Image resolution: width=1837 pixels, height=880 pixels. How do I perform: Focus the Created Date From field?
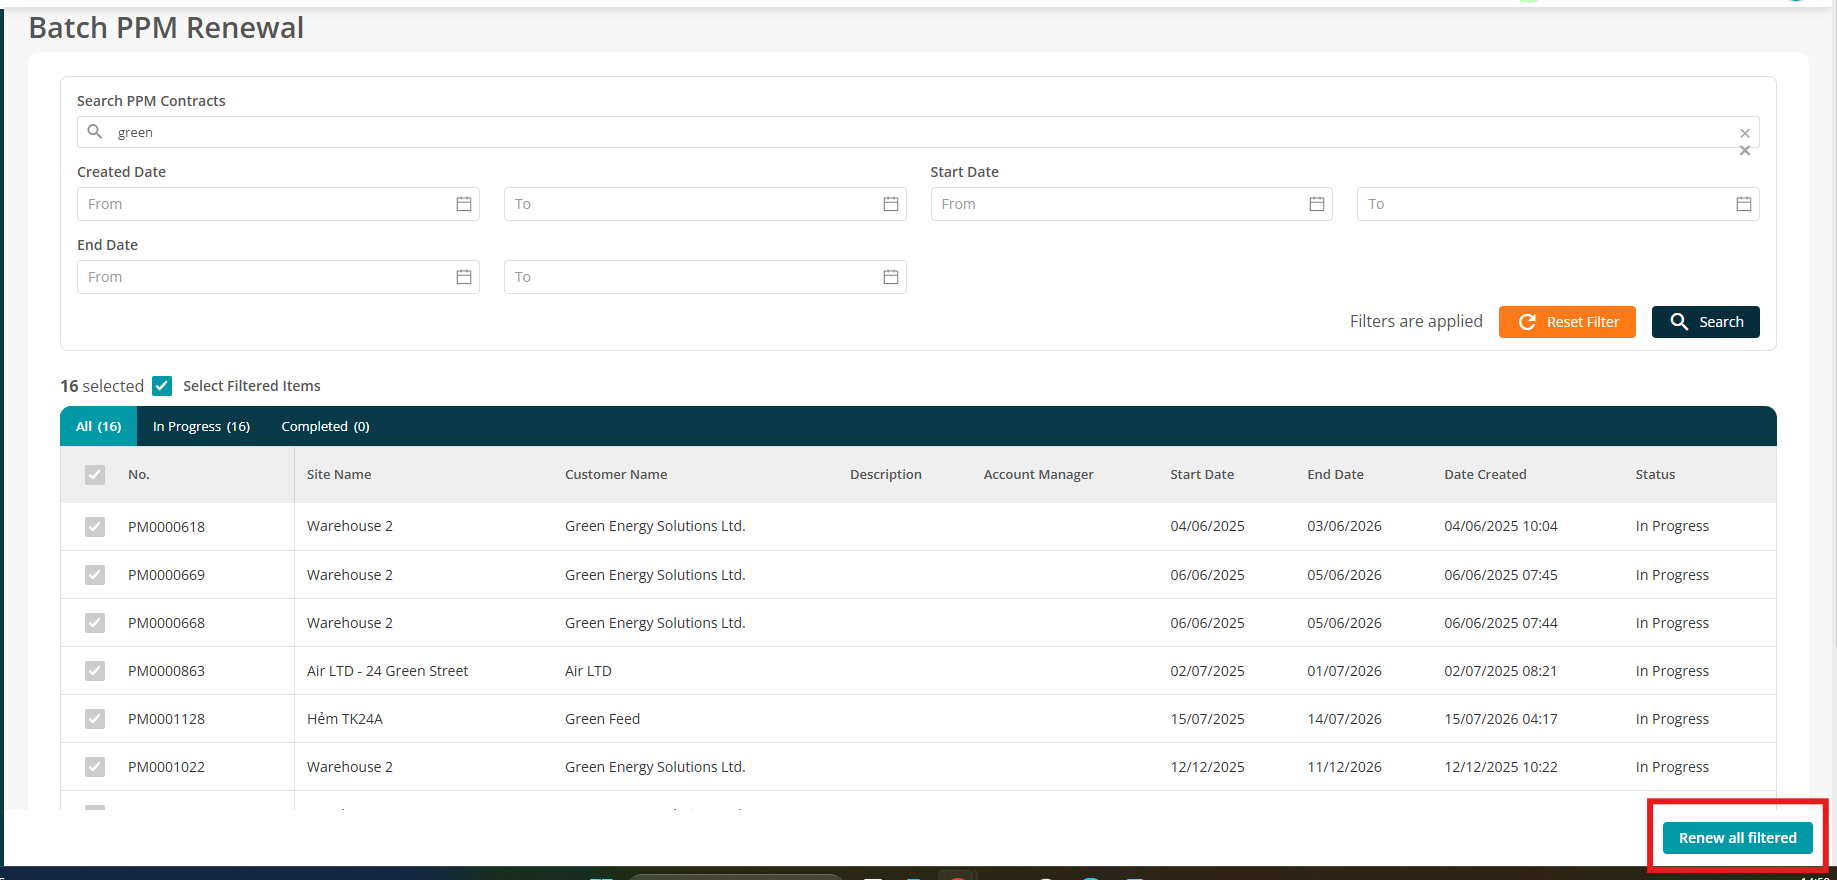(278, 204)
